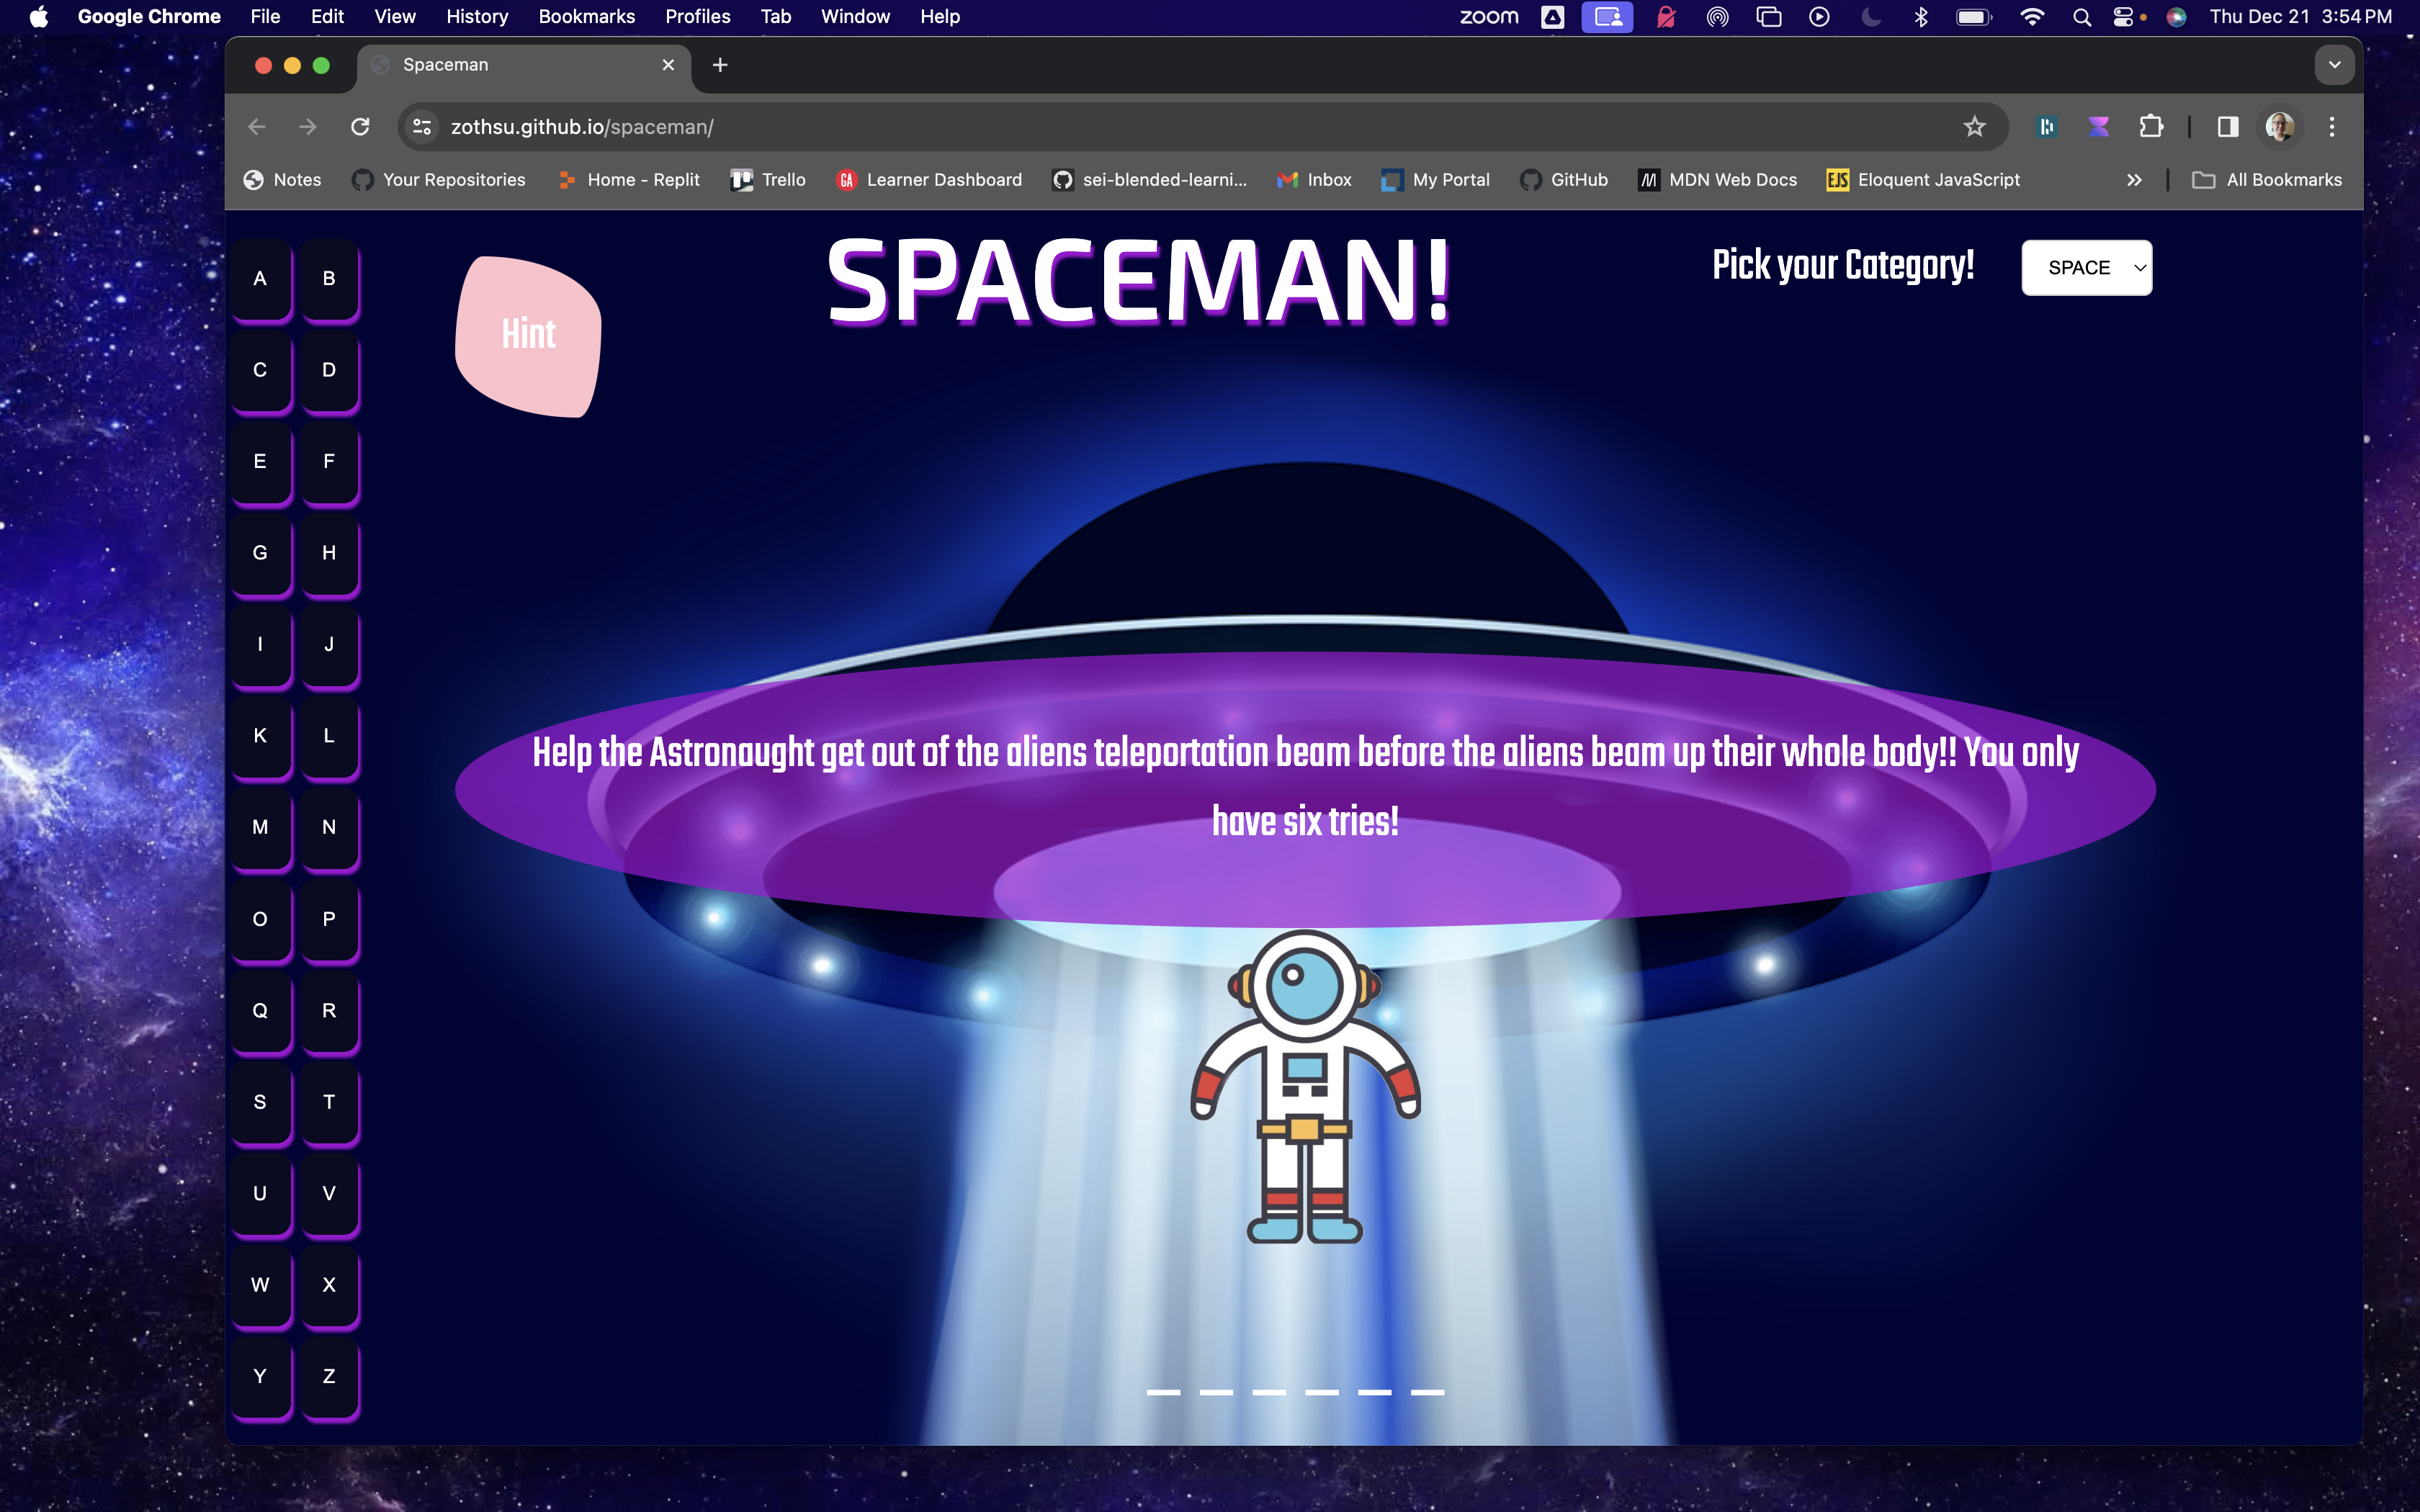Open the All Bookmarks folder

point(2267,180)
